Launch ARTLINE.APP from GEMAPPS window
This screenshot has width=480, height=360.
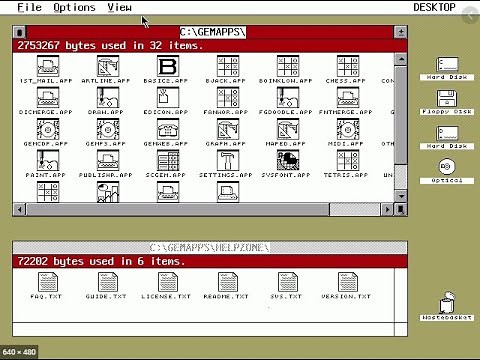(x=108, y=66)
